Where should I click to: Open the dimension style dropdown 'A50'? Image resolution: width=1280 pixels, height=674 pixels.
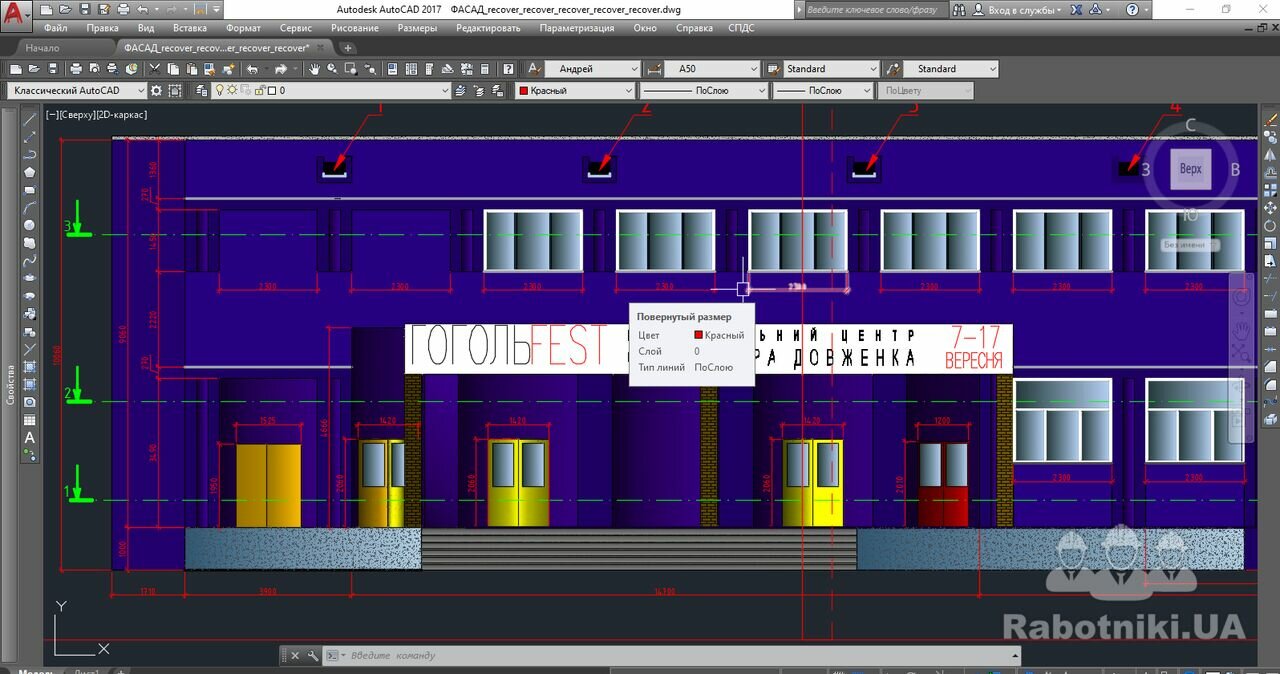pos(711,69)
